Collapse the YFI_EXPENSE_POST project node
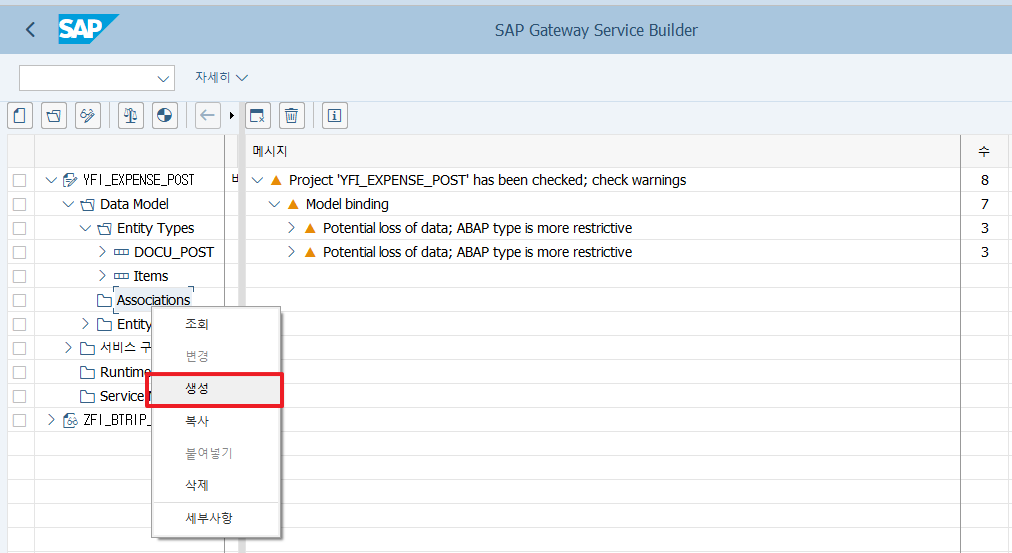The height and width of the screenshot is (553, 1012). 51,180
